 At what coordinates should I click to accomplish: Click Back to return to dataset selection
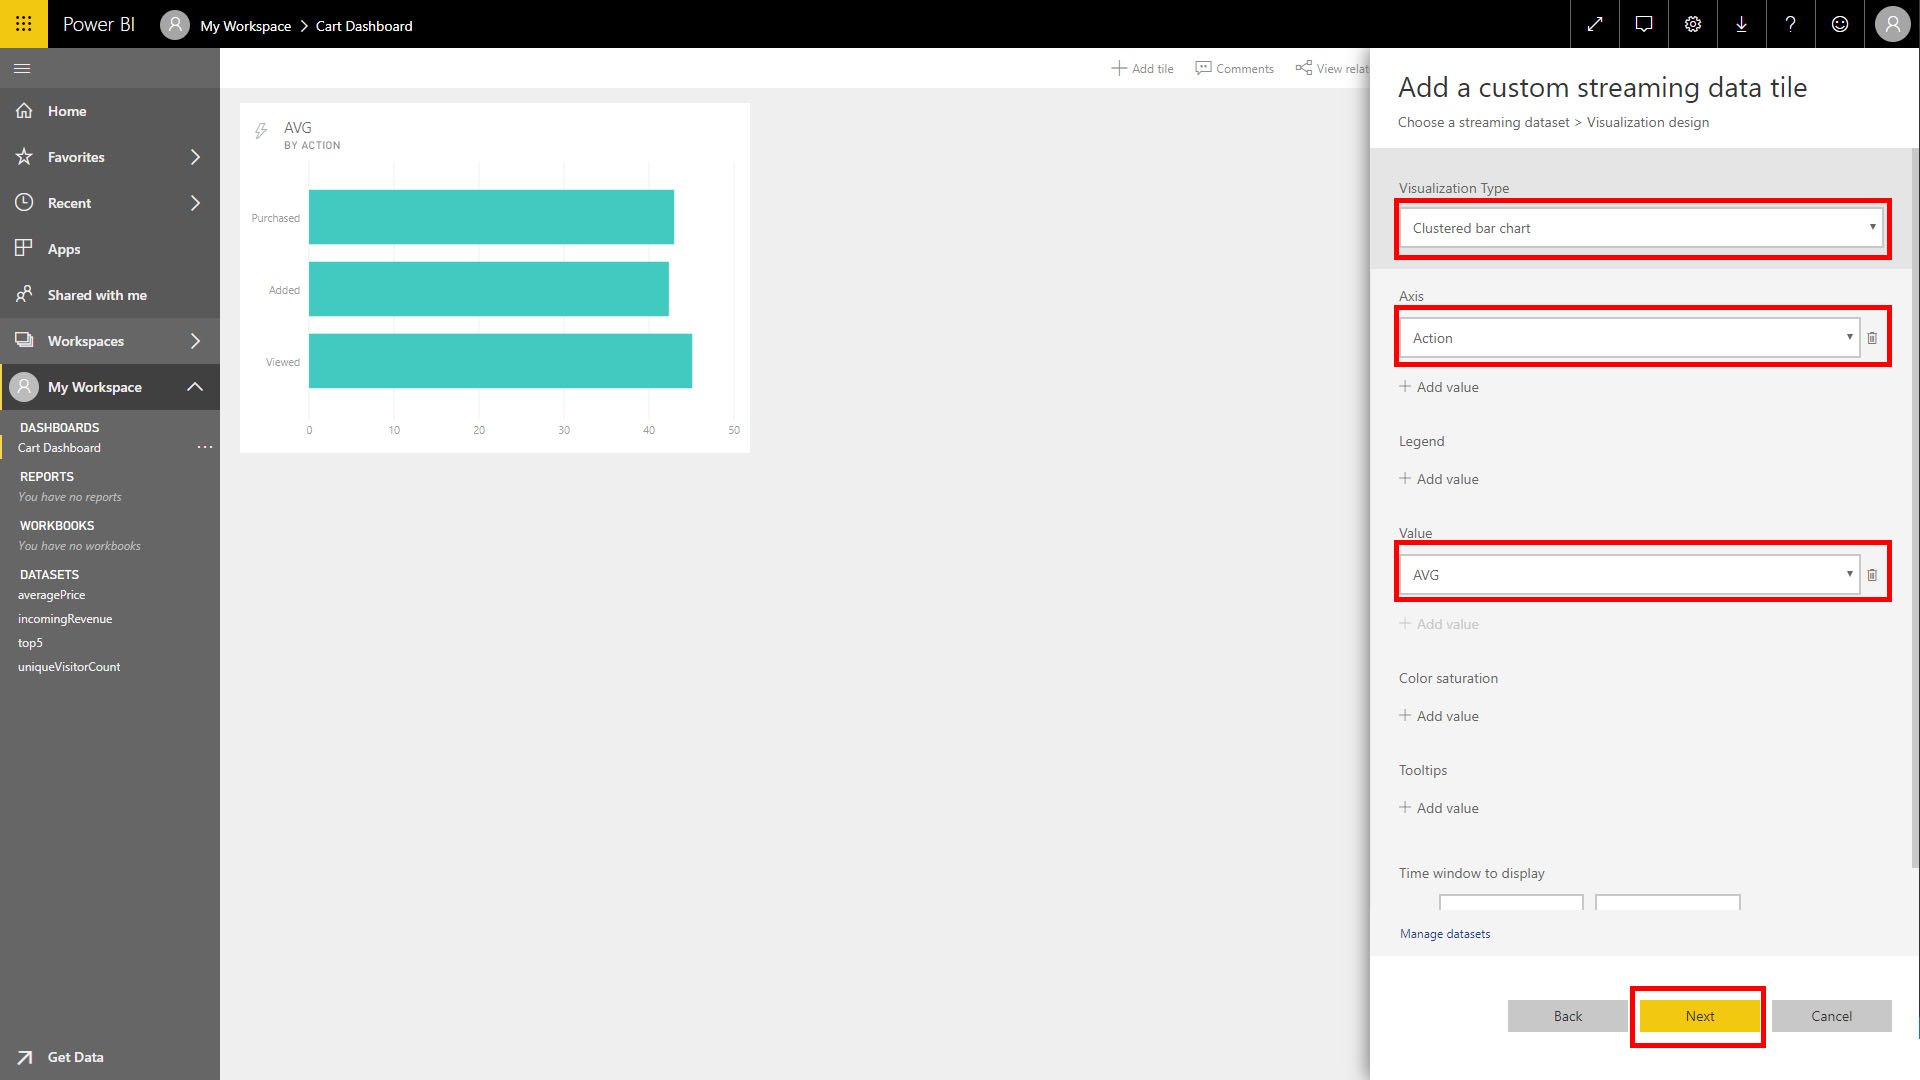(x=1567, y=1015)
